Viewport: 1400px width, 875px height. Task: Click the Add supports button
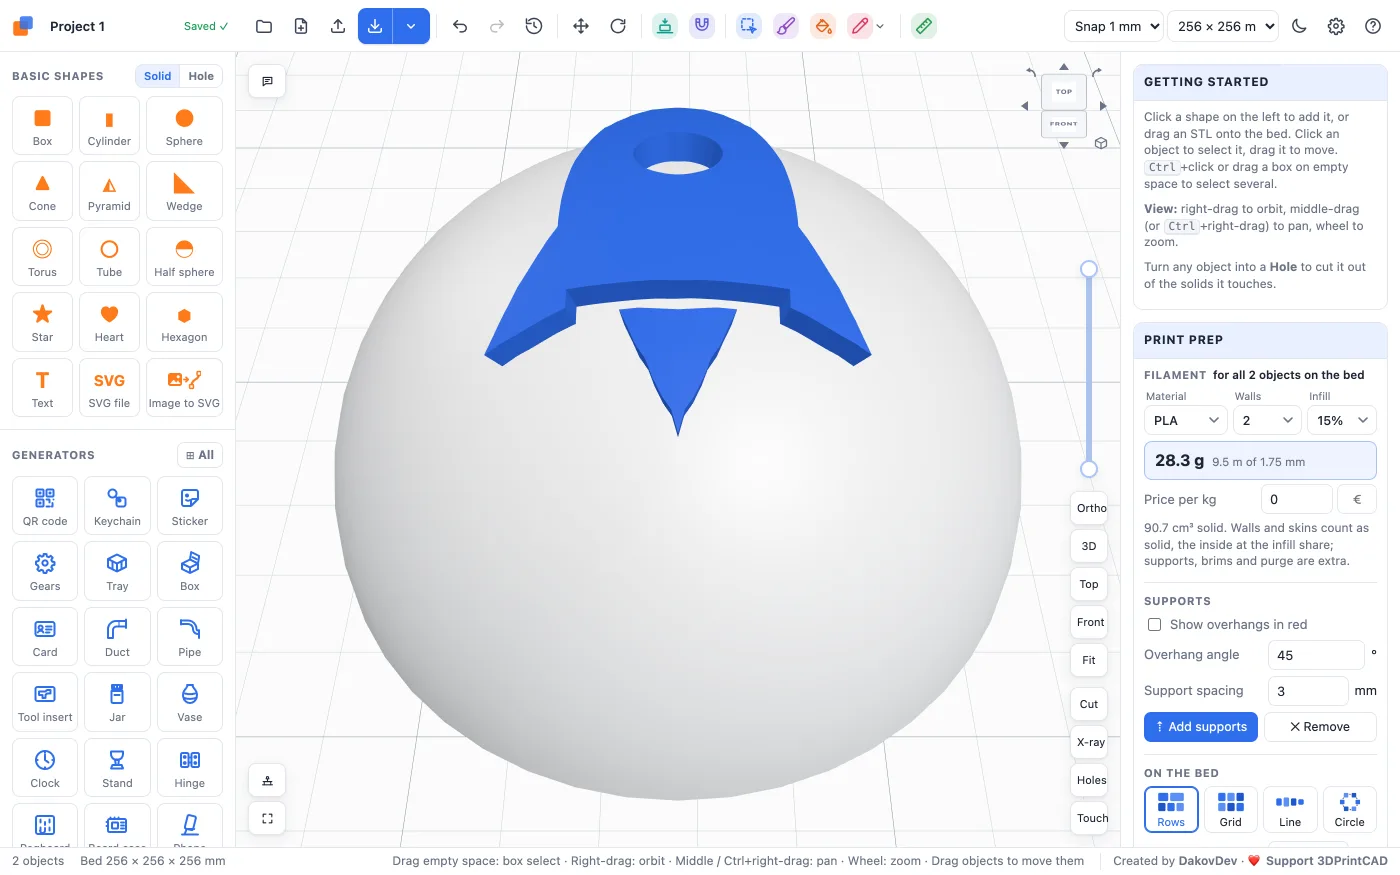point(1201,727)
